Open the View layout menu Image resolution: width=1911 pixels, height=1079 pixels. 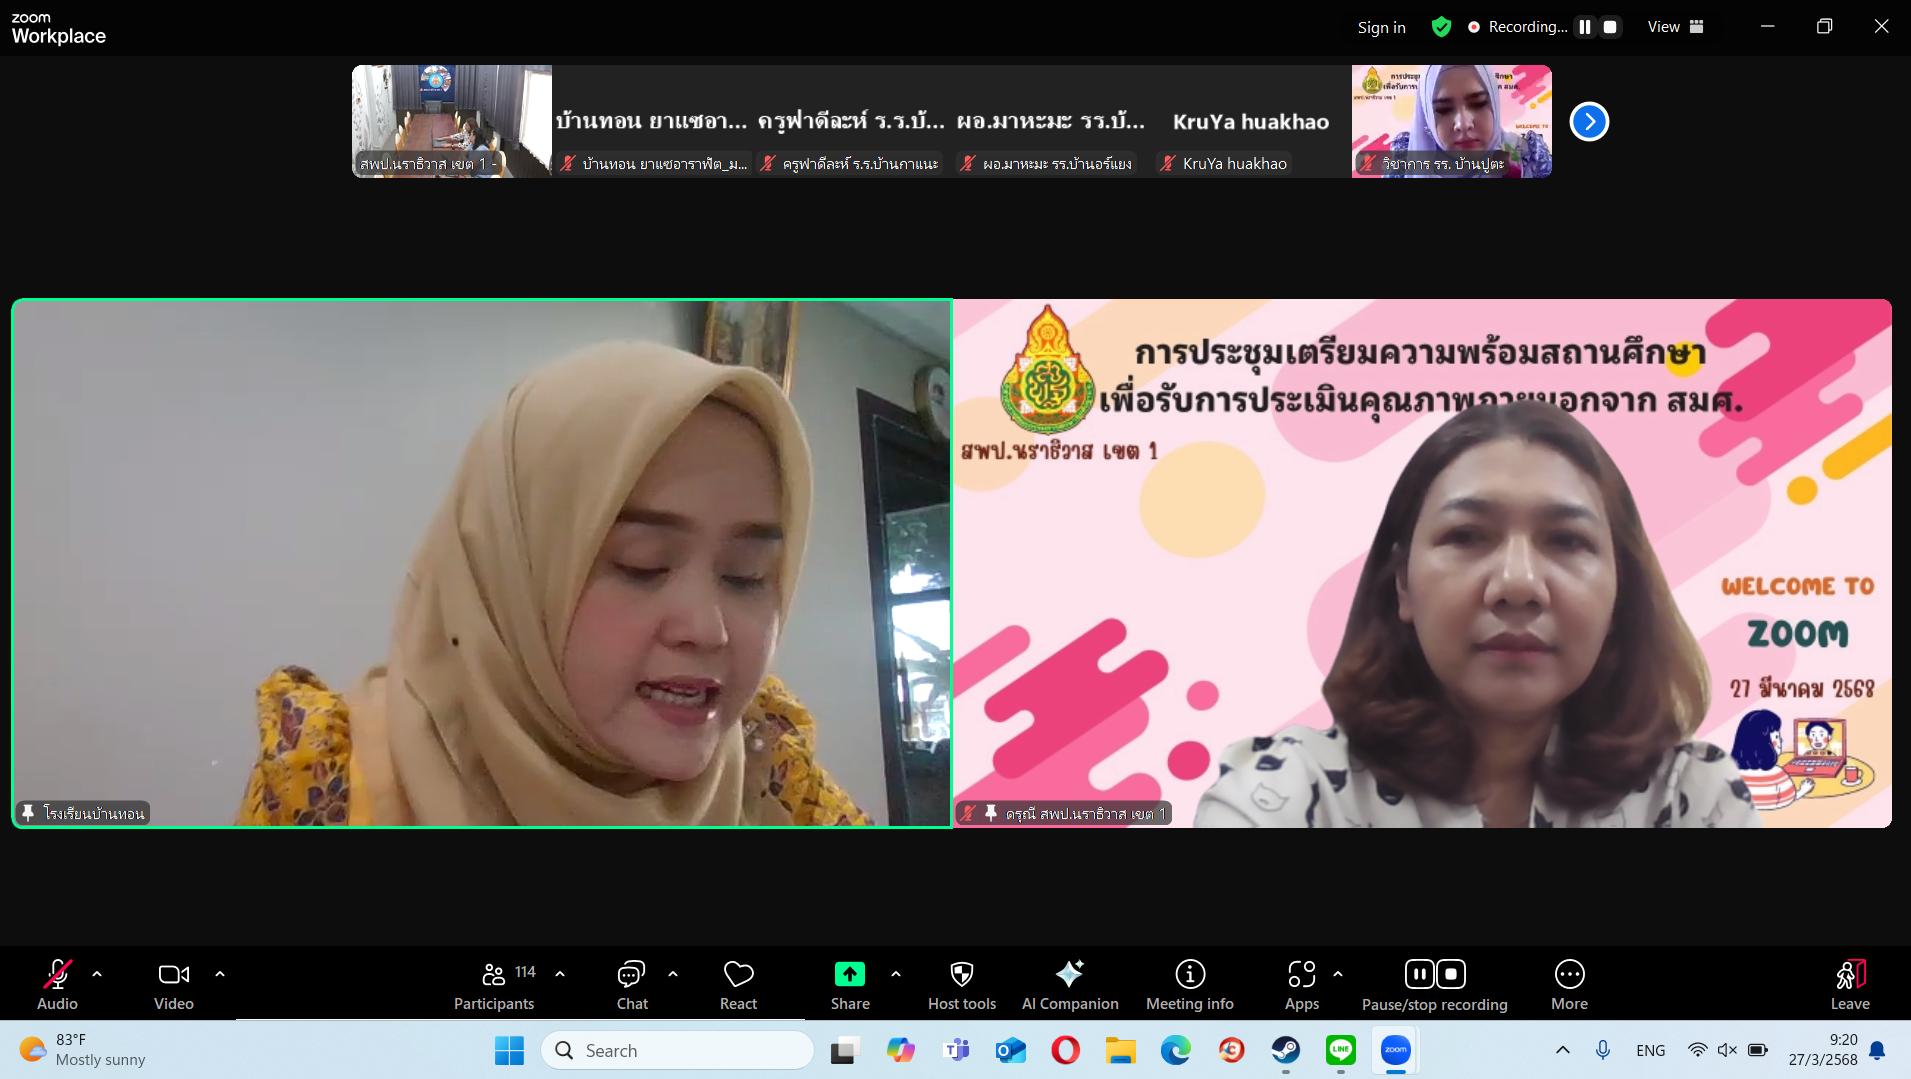1675,27
